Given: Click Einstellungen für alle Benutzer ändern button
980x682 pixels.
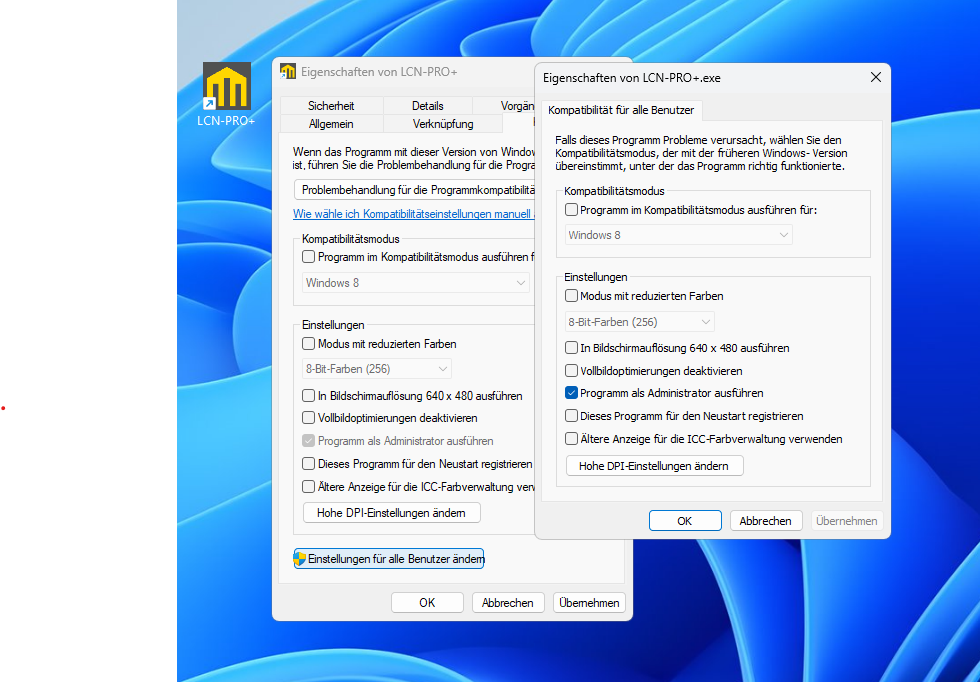Looking at the screenshot, I should 389,558.
